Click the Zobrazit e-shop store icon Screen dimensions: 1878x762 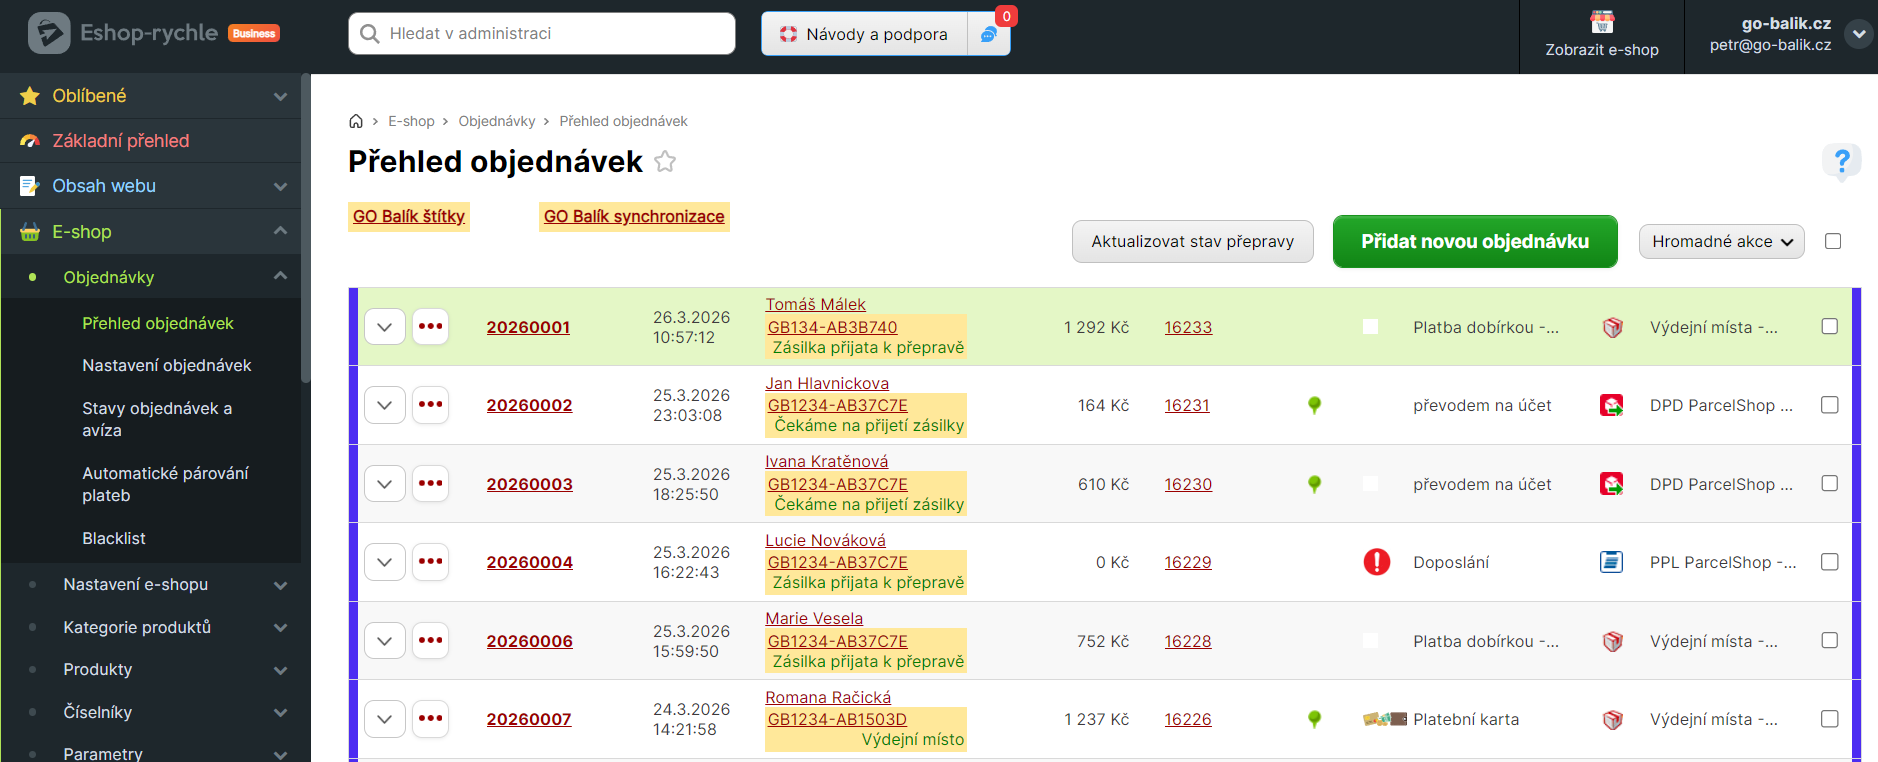pos(1602,22)
